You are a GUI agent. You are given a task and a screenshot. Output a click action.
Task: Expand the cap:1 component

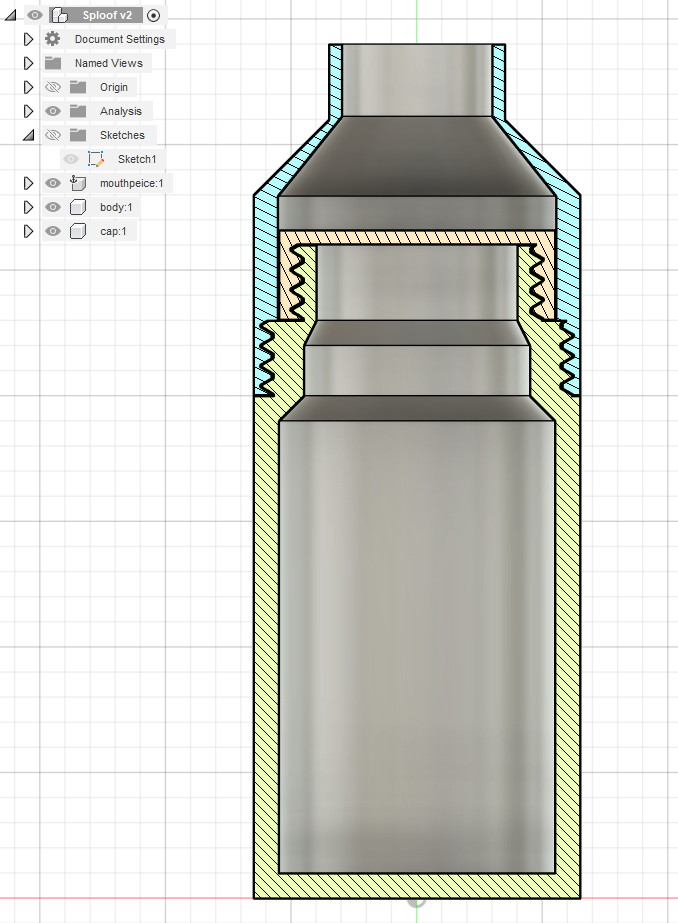[x=28, y=231]
